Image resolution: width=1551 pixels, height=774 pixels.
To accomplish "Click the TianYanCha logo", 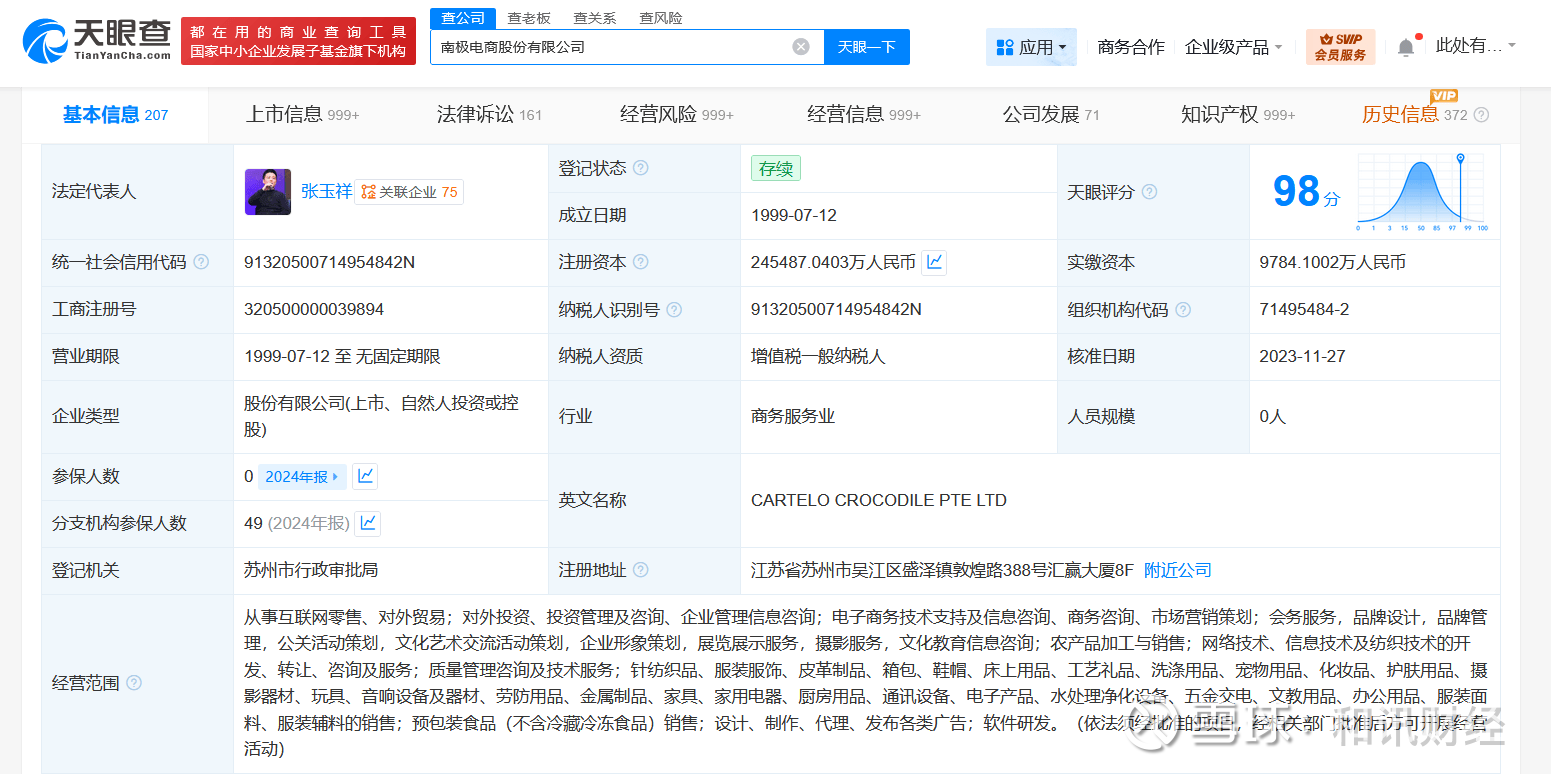I will (96, 41).
